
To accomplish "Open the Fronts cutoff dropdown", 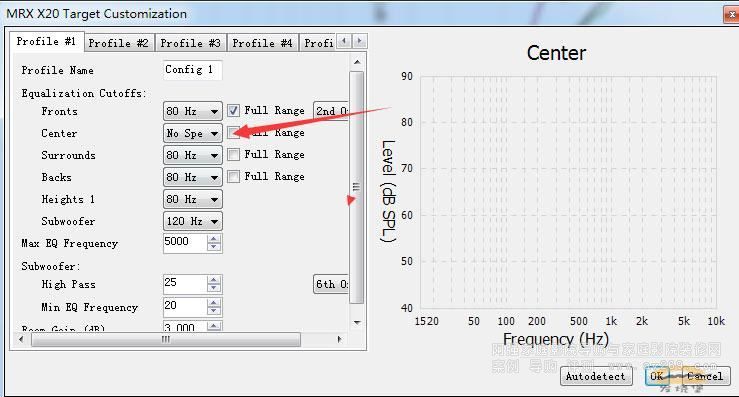I will [193, 111].
